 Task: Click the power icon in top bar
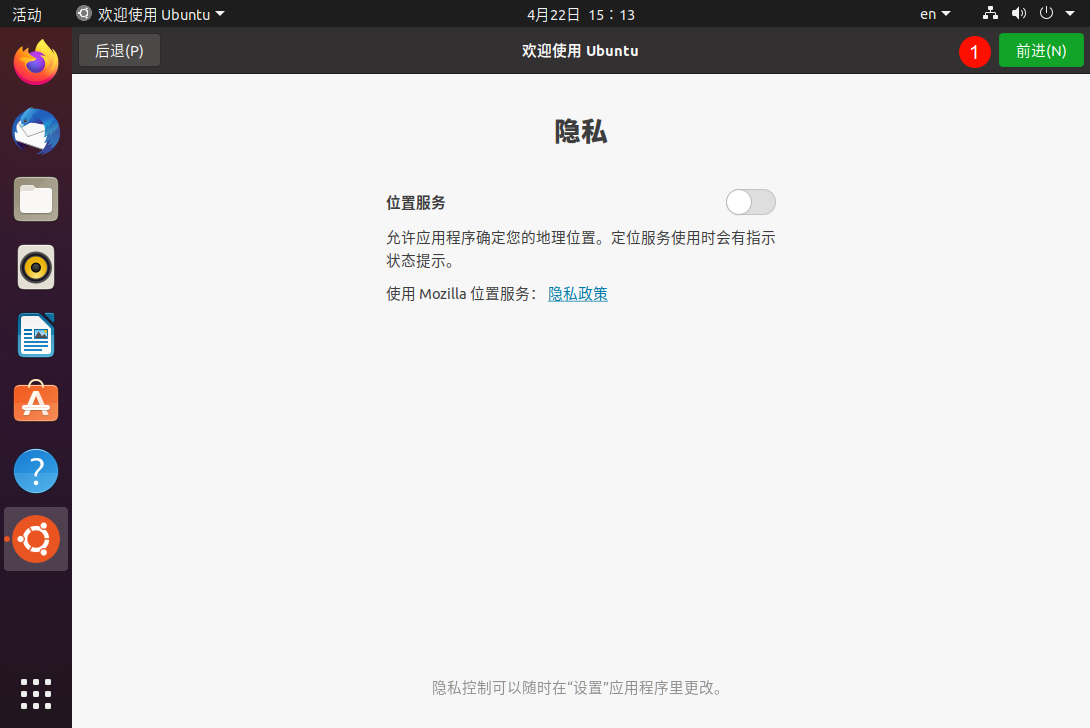1046,13
